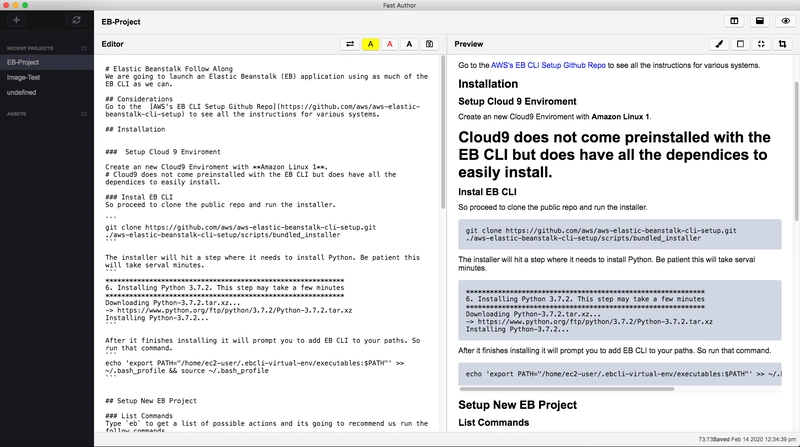Open the Assets folder icon
The width and height of the screenshot is (800, 447).
coord(84,114)
